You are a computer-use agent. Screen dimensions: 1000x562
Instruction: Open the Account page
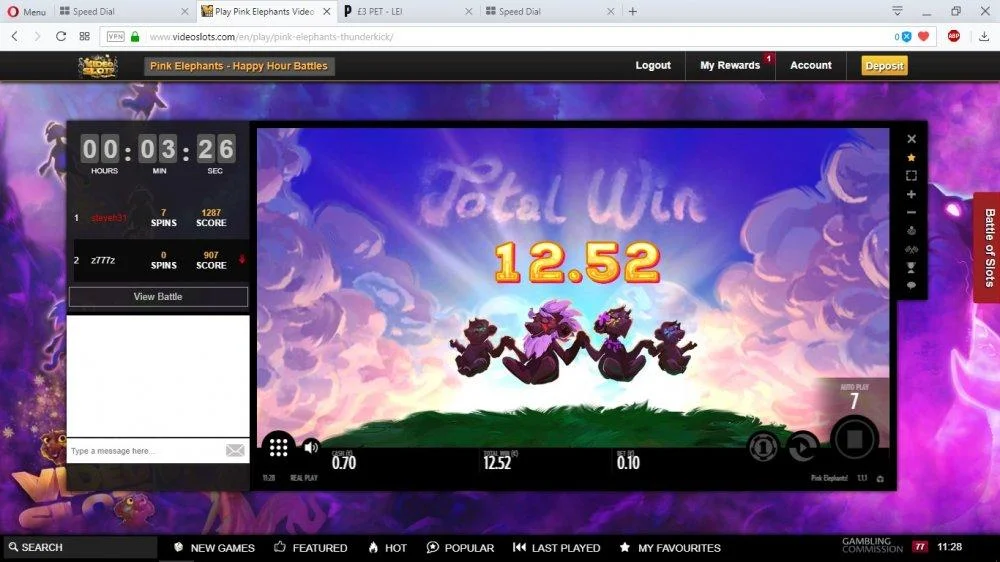pos(811,65)
